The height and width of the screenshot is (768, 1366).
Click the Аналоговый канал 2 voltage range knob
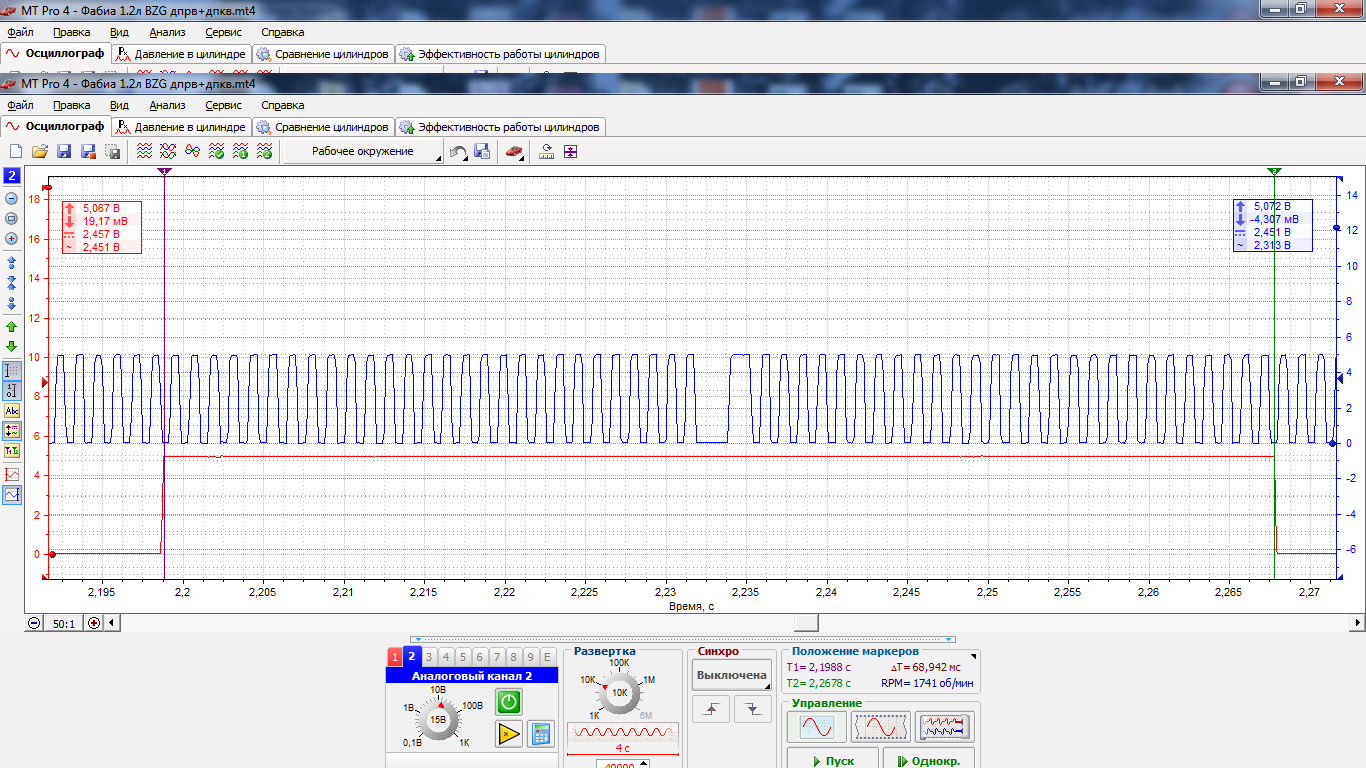tap(438, 720)
